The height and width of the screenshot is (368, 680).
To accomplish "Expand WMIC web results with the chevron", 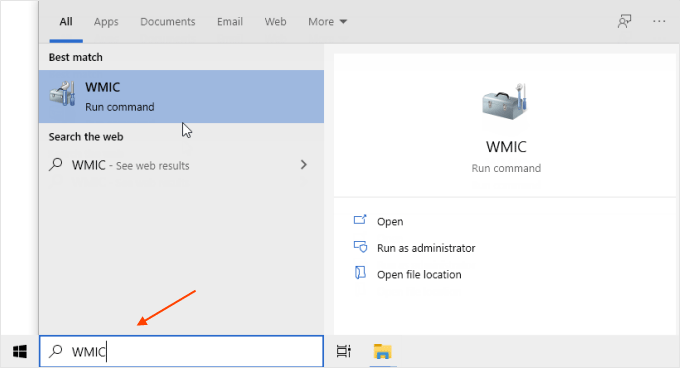I will pyautogui.click(x=304, y=165).
